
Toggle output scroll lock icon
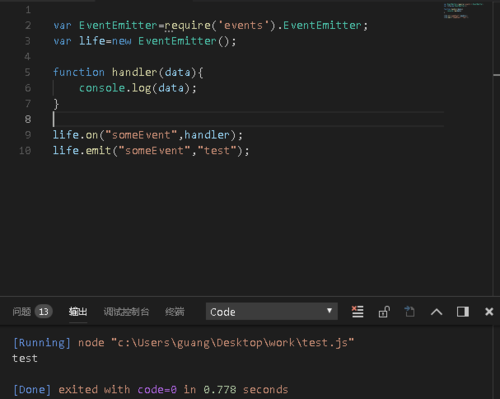coord(384,312)
